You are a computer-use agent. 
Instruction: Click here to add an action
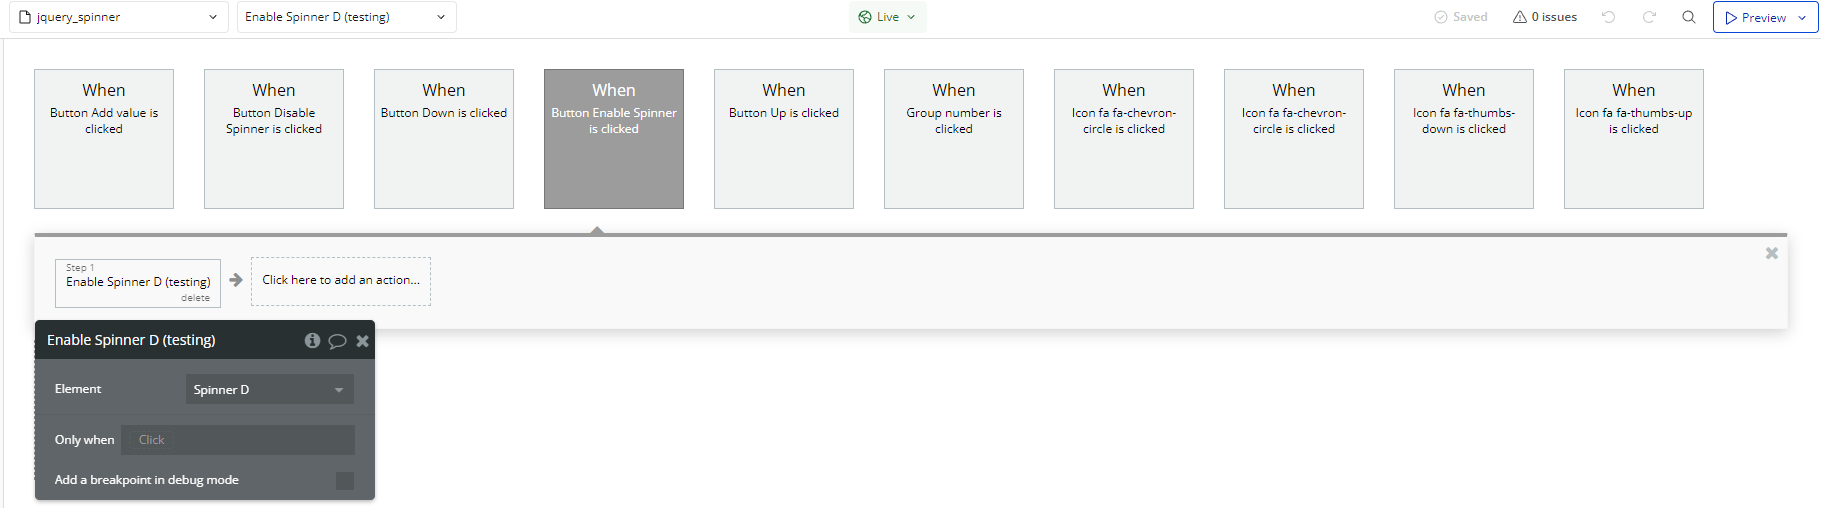[x=341, y=281]
